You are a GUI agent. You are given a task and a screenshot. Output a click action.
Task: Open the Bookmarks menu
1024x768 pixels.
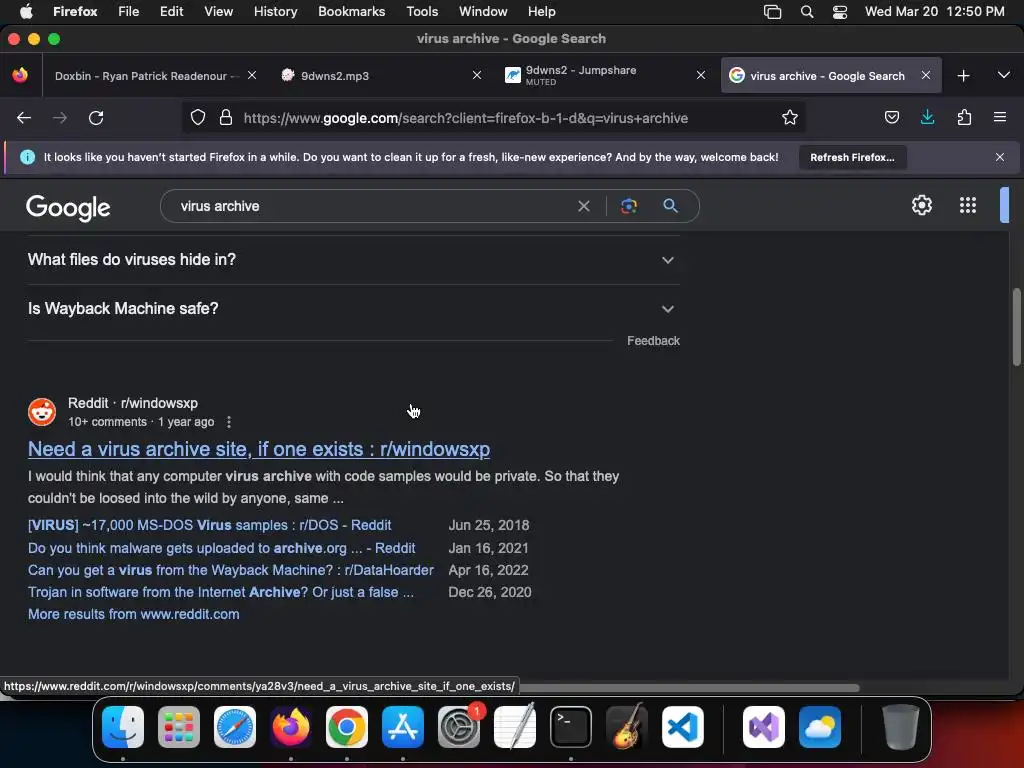pos(351,12)
